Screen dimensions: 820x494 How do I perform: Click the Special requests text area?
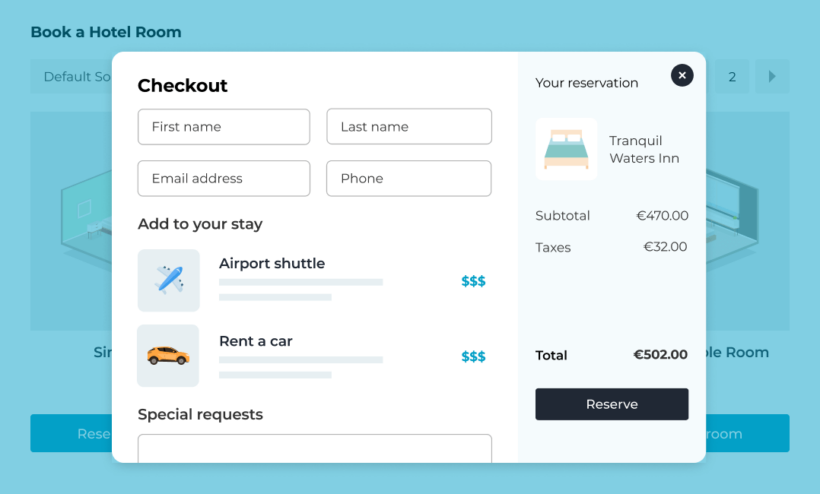(315, 448)
